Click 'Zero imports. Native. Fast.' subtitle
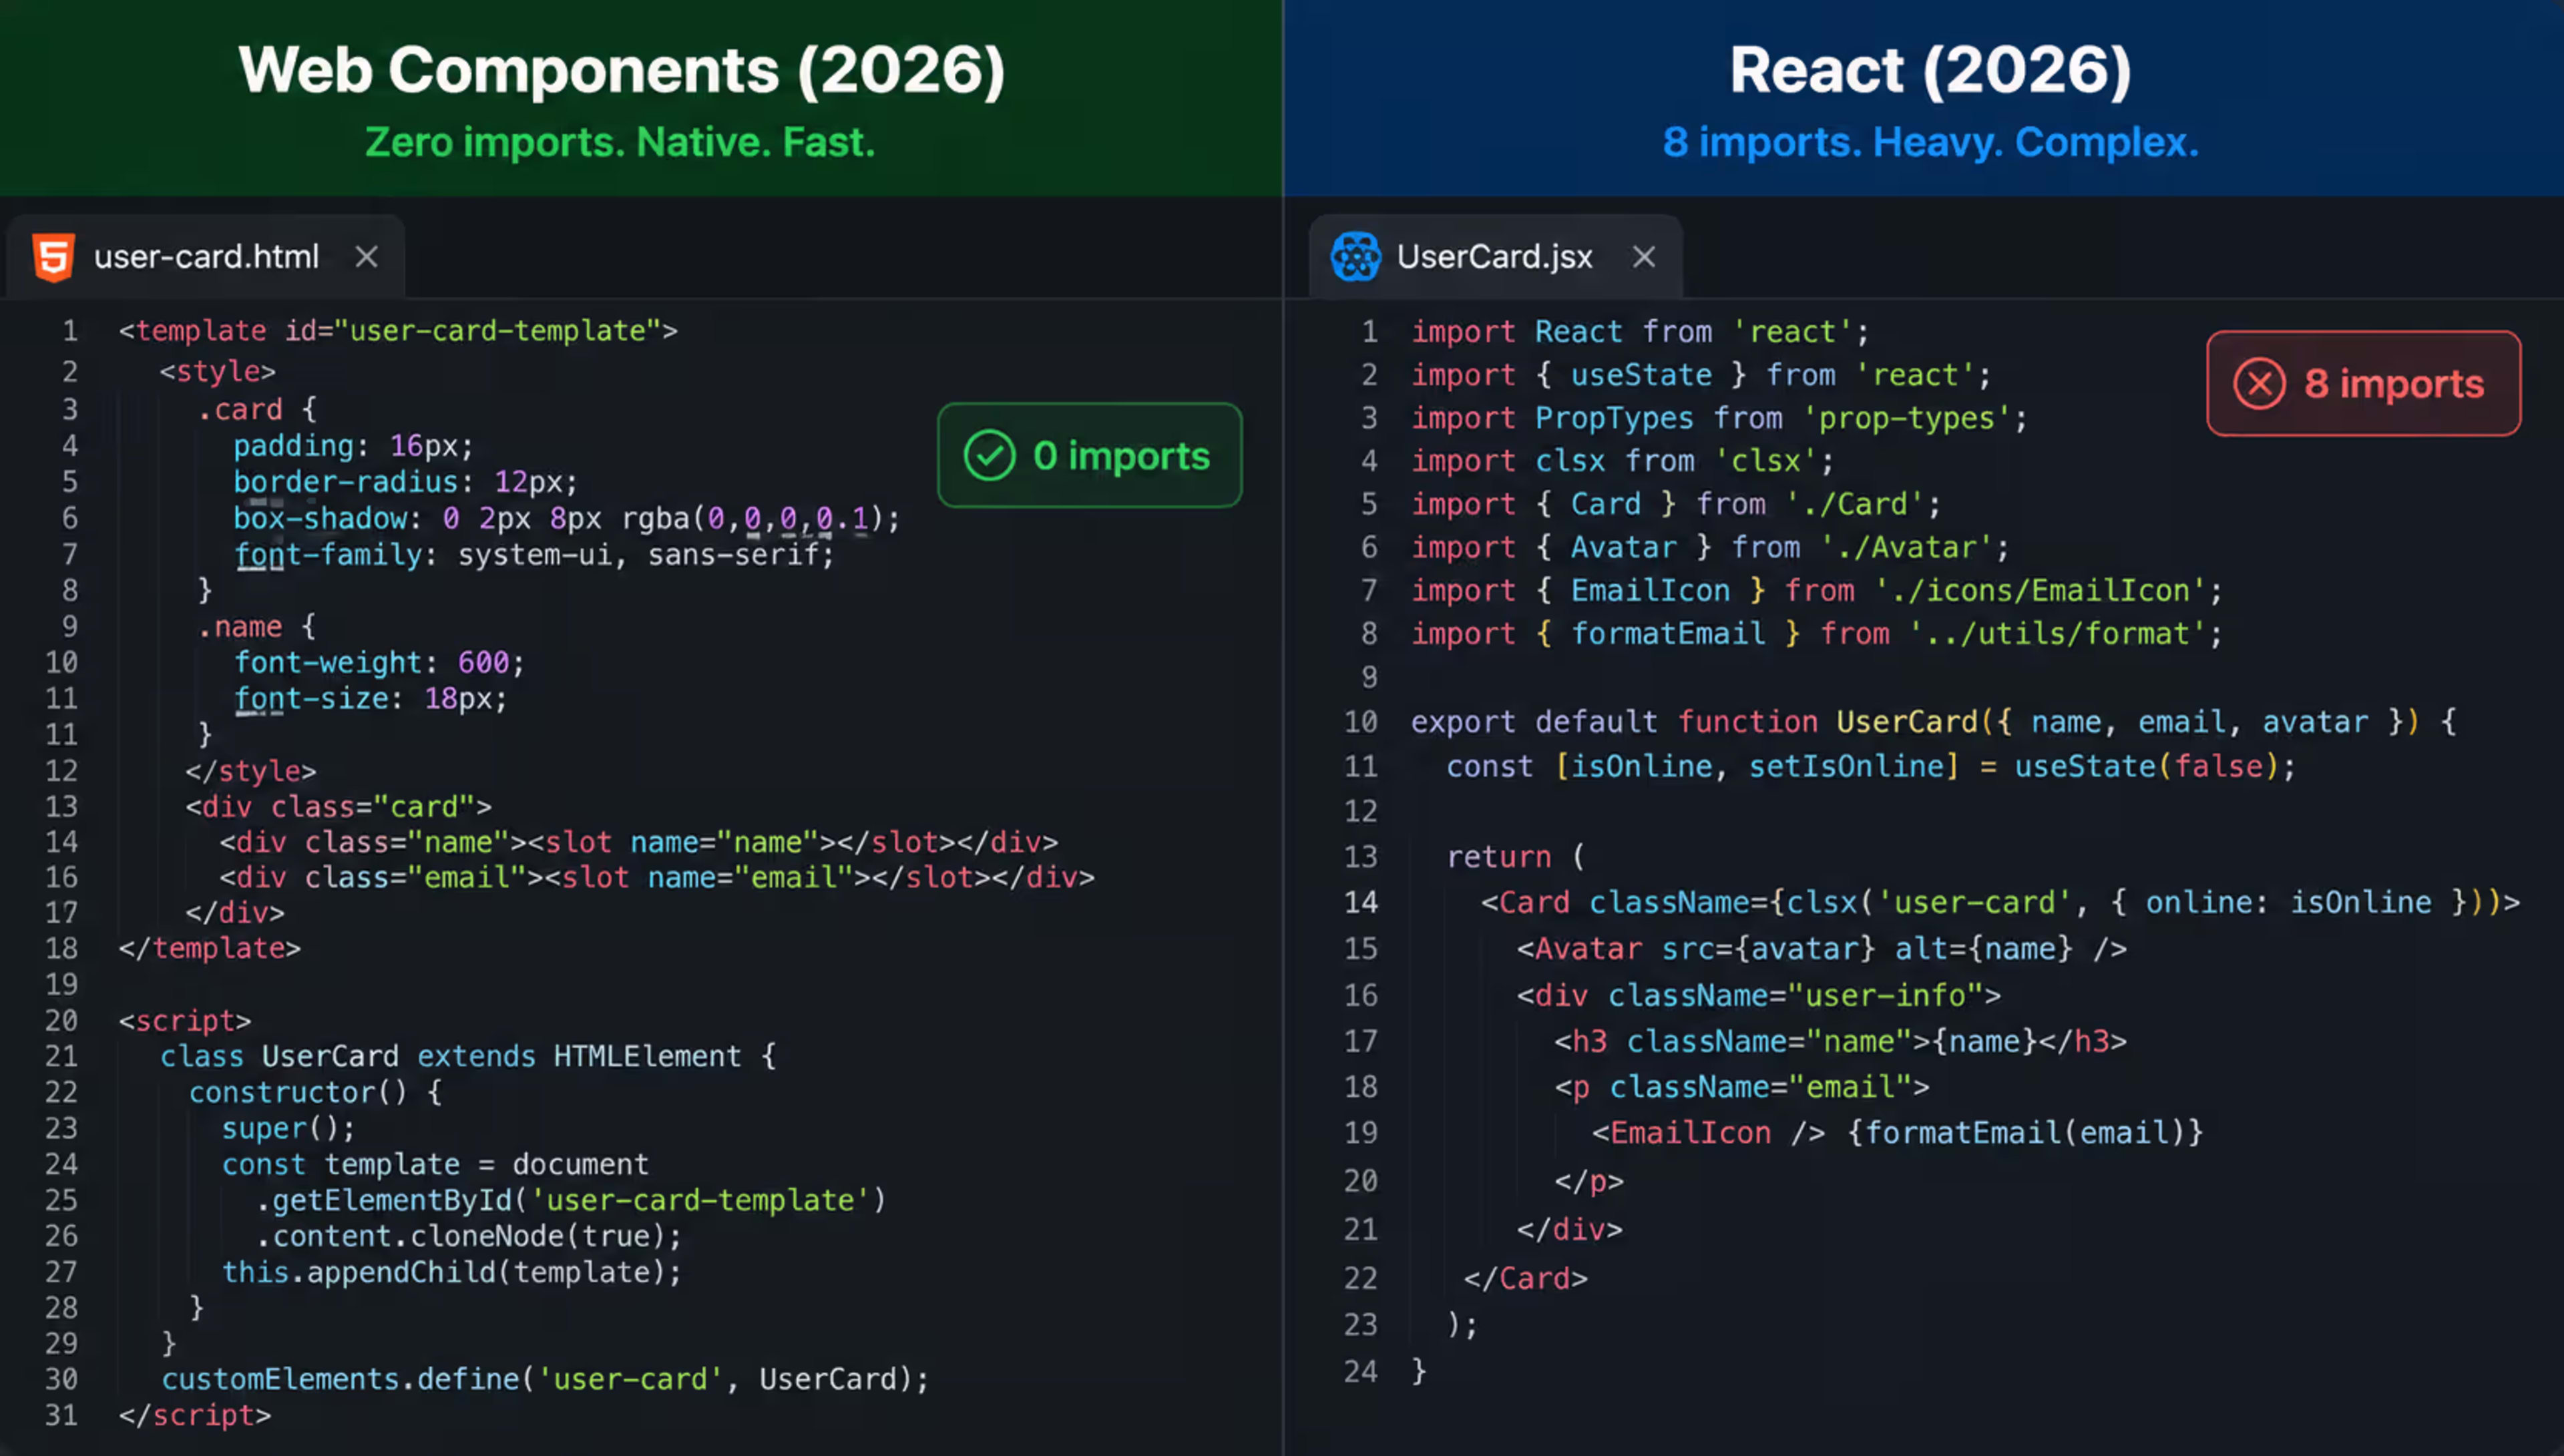This screenshot has height=1456, width=2564. [620, 142]
